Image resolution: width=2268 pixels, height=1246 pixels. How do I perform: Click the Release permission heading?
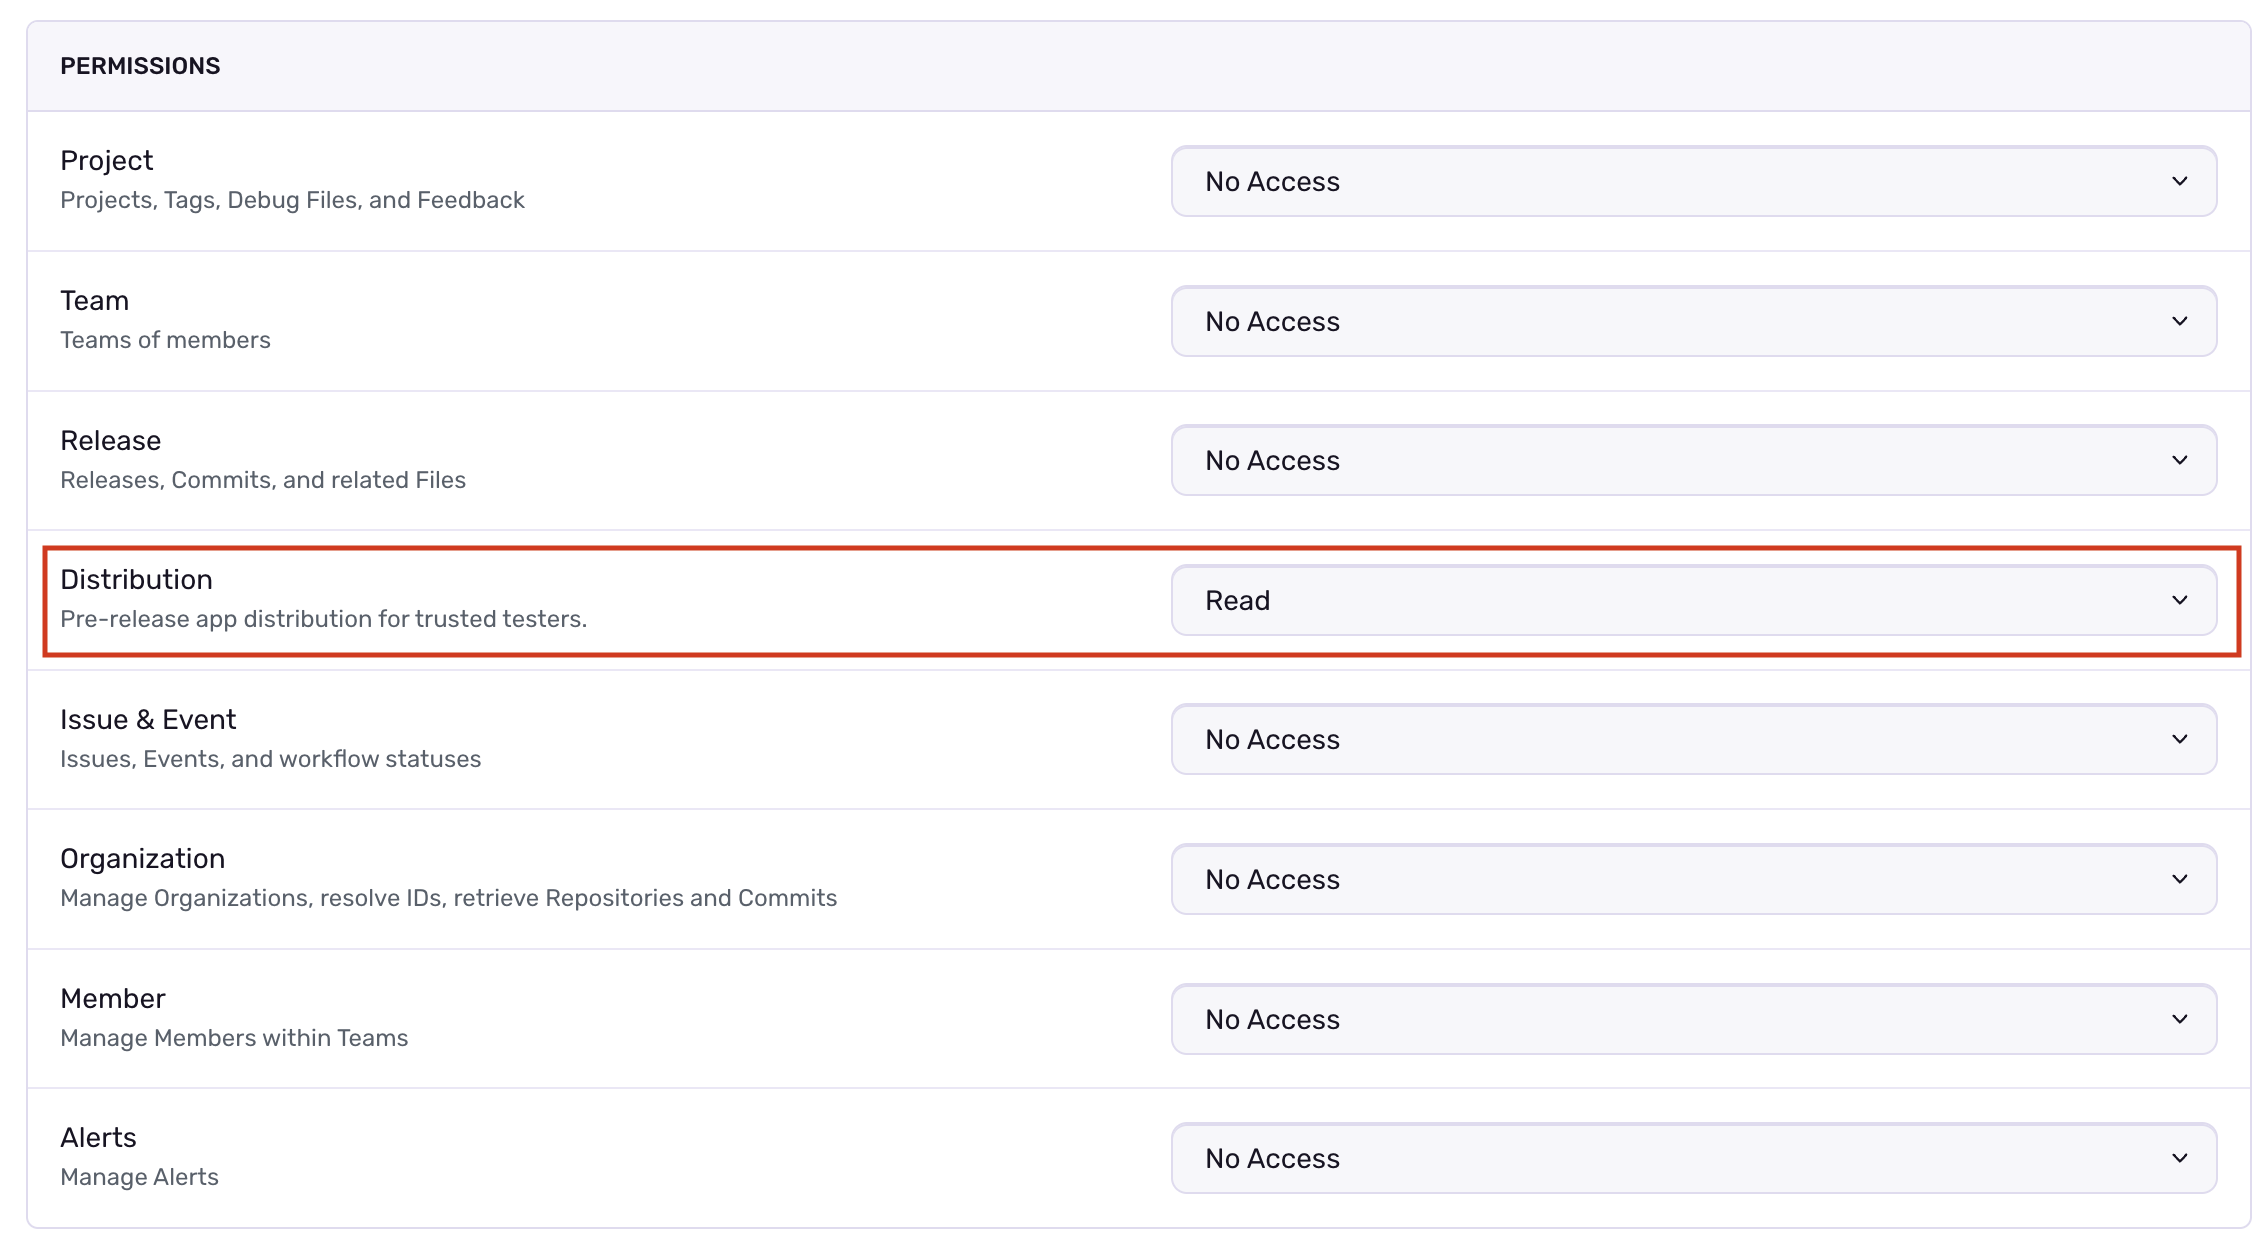111,440
